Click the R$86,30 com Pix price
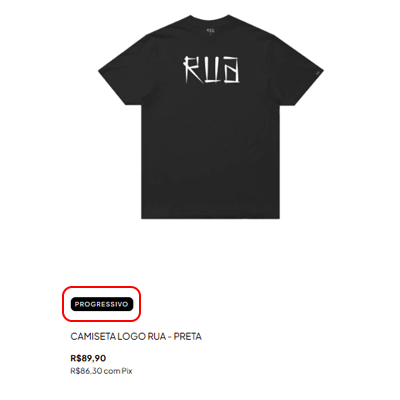 (x=101, y=371)
